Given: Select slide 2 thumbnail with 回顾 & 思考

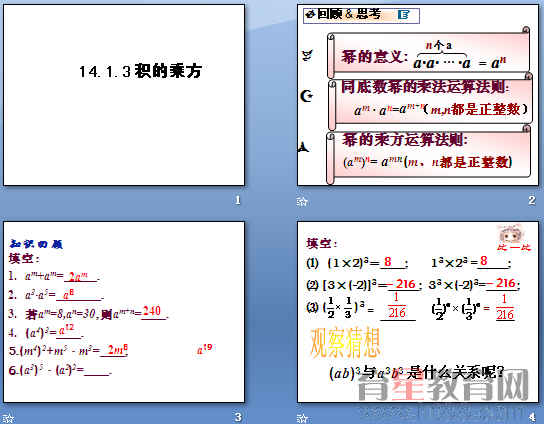Looking at the screenshot, I should click(418, 95).
